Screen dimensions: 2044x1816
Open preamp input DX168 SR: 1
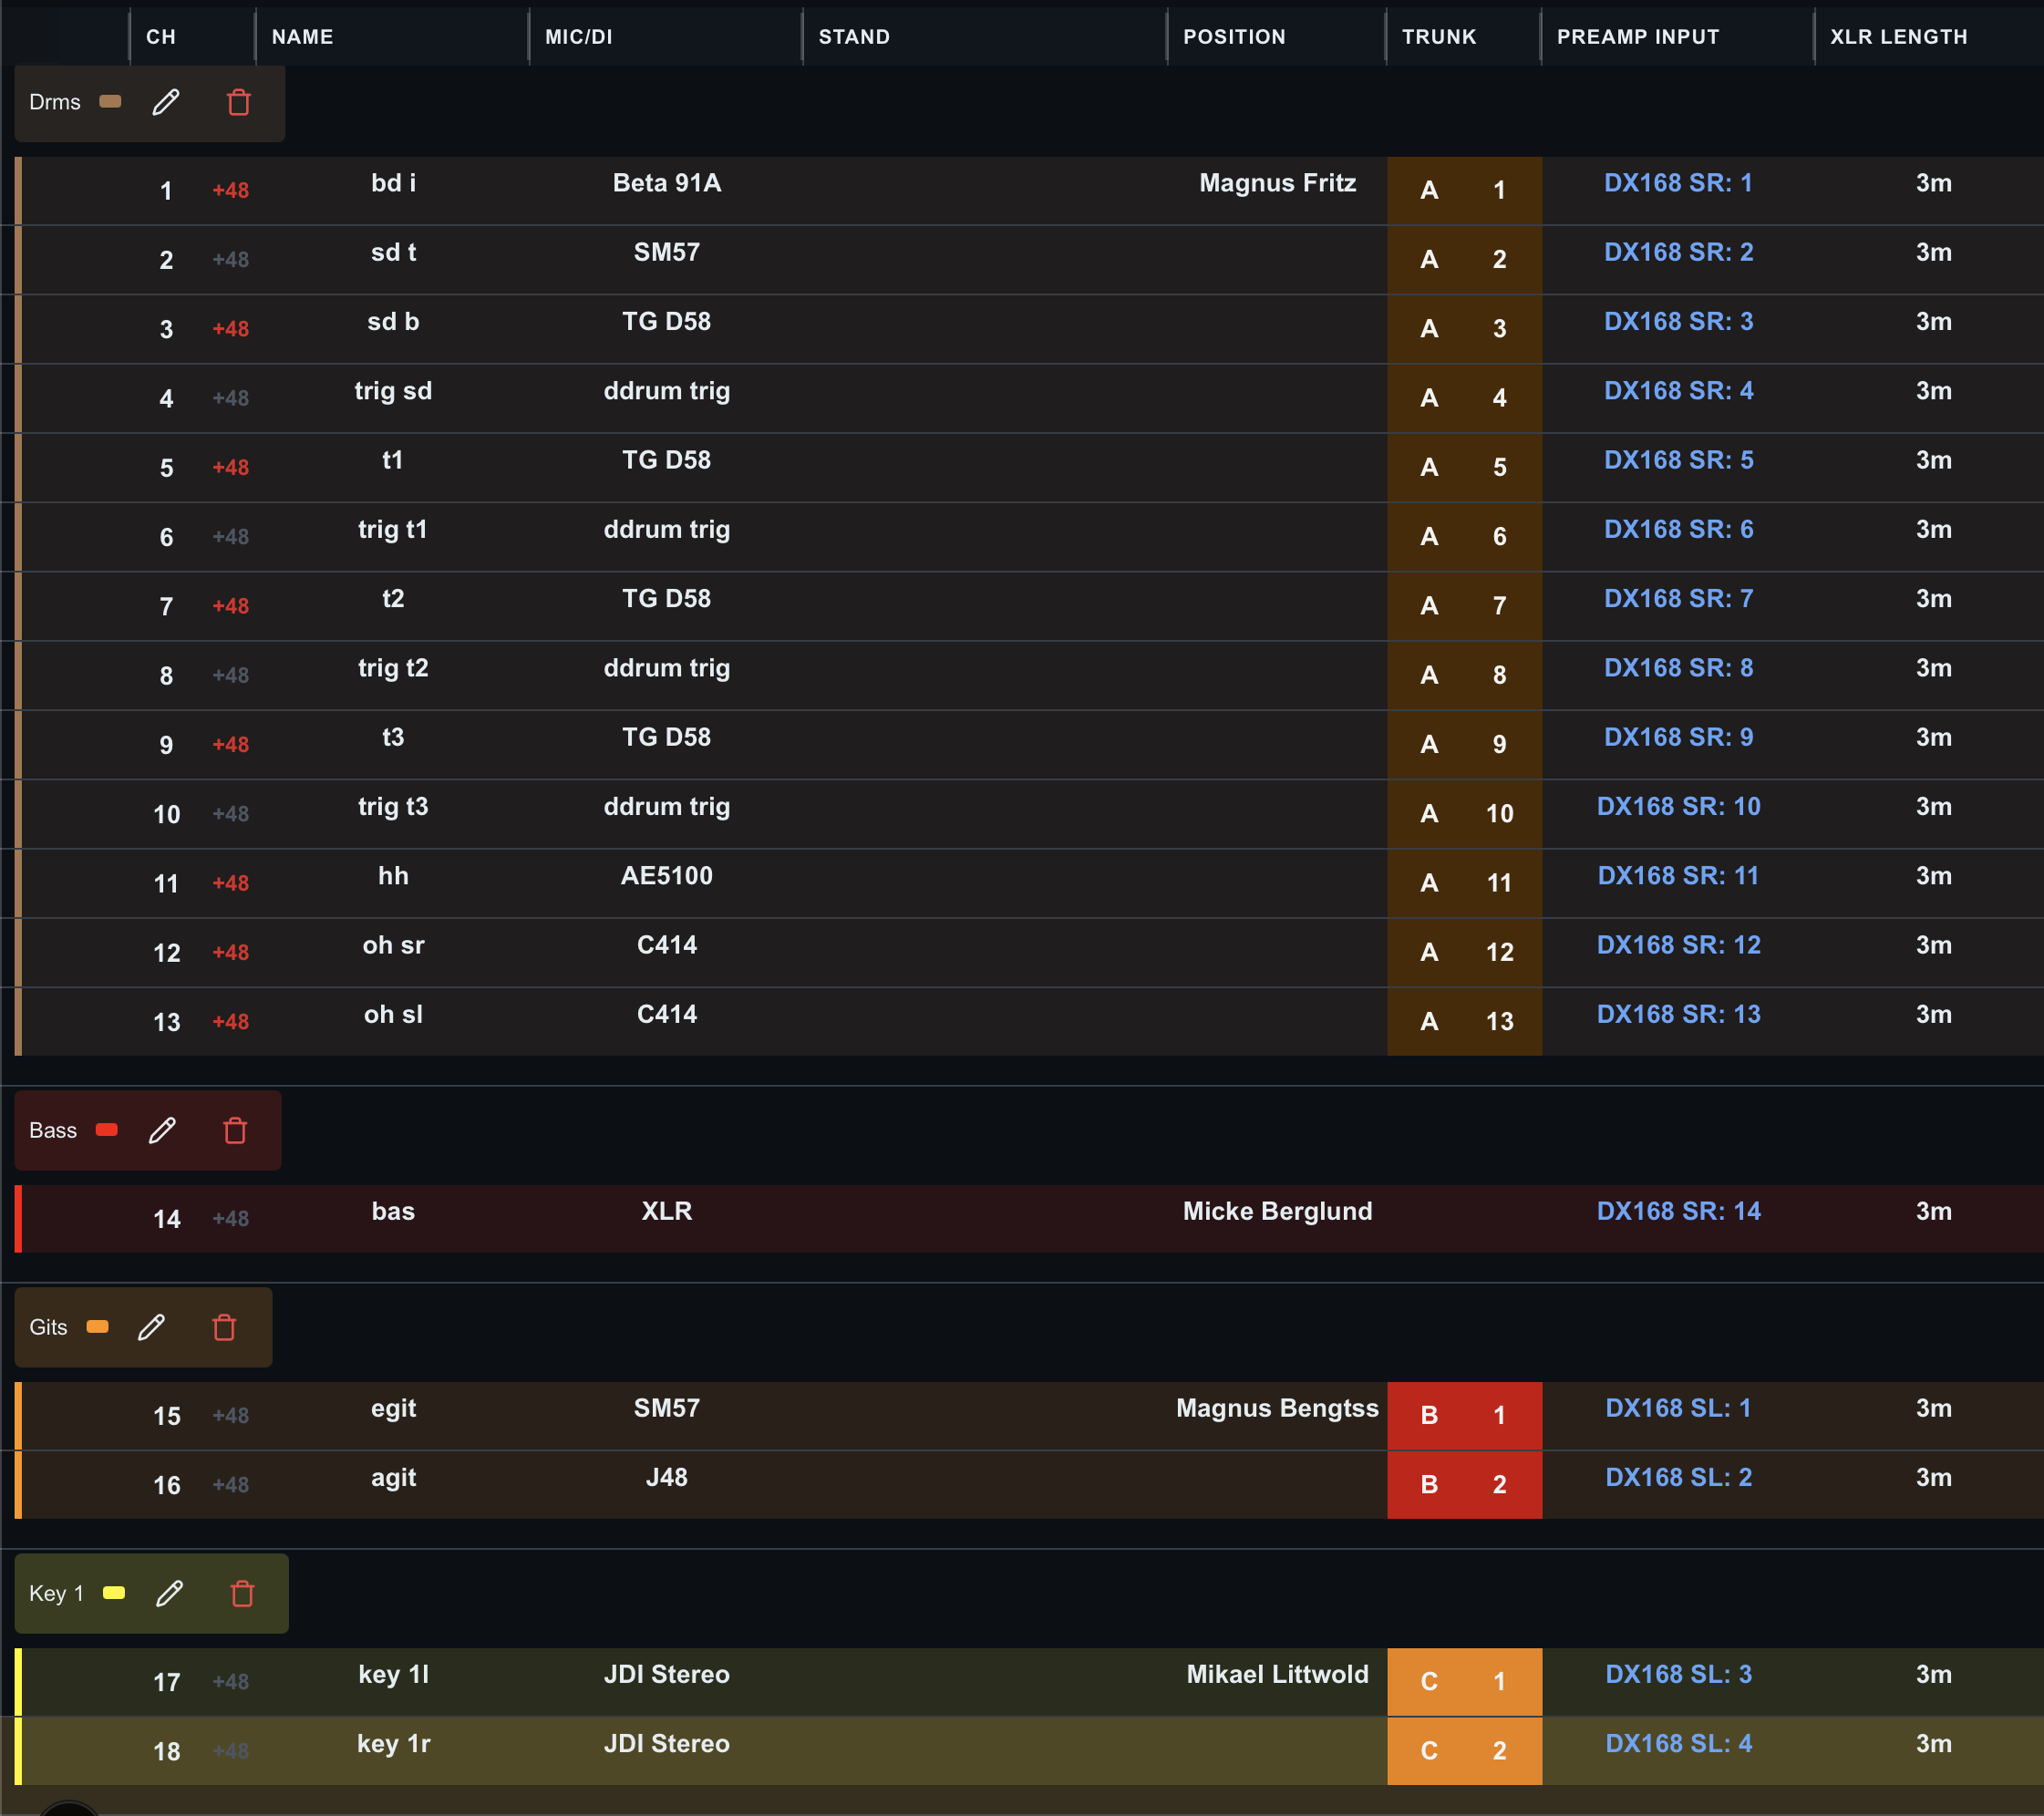click(x=1678, y=183)
